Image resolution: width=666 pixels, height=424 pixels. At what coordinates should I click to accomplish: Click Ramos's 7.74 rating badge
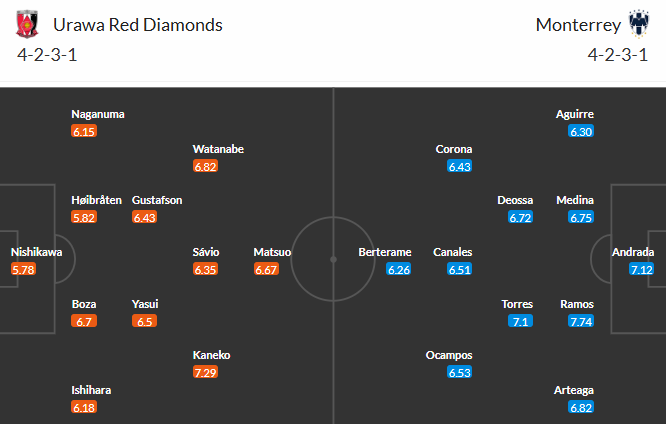[x=580, y=321]
